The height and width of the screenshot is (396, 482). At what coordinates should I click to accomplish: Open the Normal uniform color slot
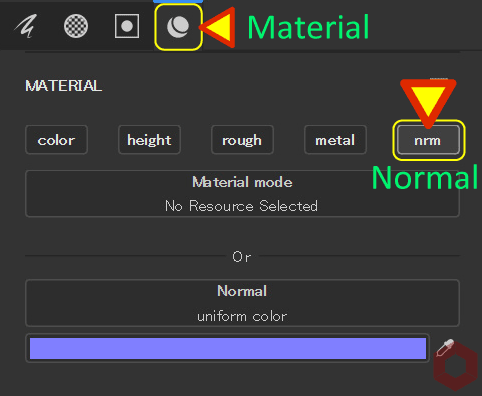pos(242,303)
